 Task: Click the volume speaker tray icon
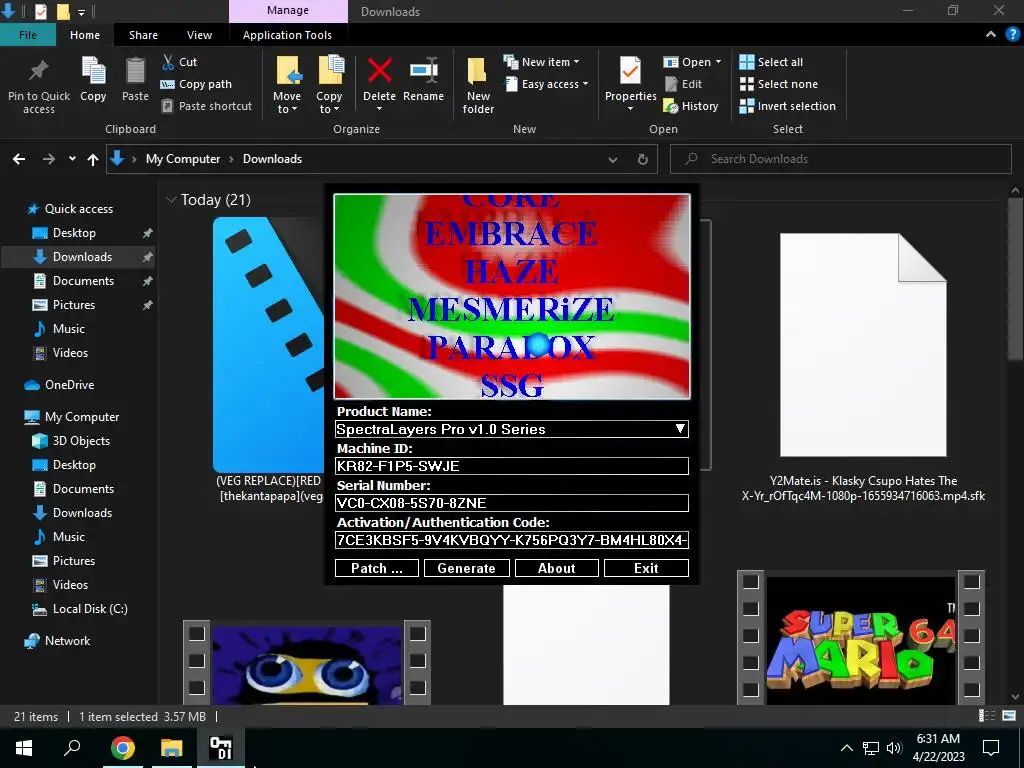[x=894, y=748]
